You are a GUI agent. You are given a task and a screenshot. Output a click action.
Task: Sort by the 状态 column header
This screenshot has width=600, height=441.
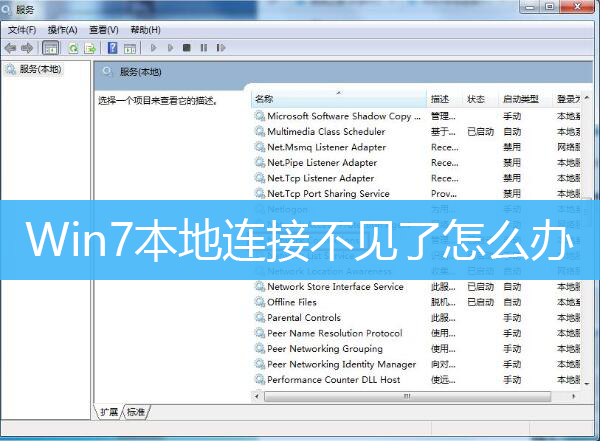tap(477, 99)
